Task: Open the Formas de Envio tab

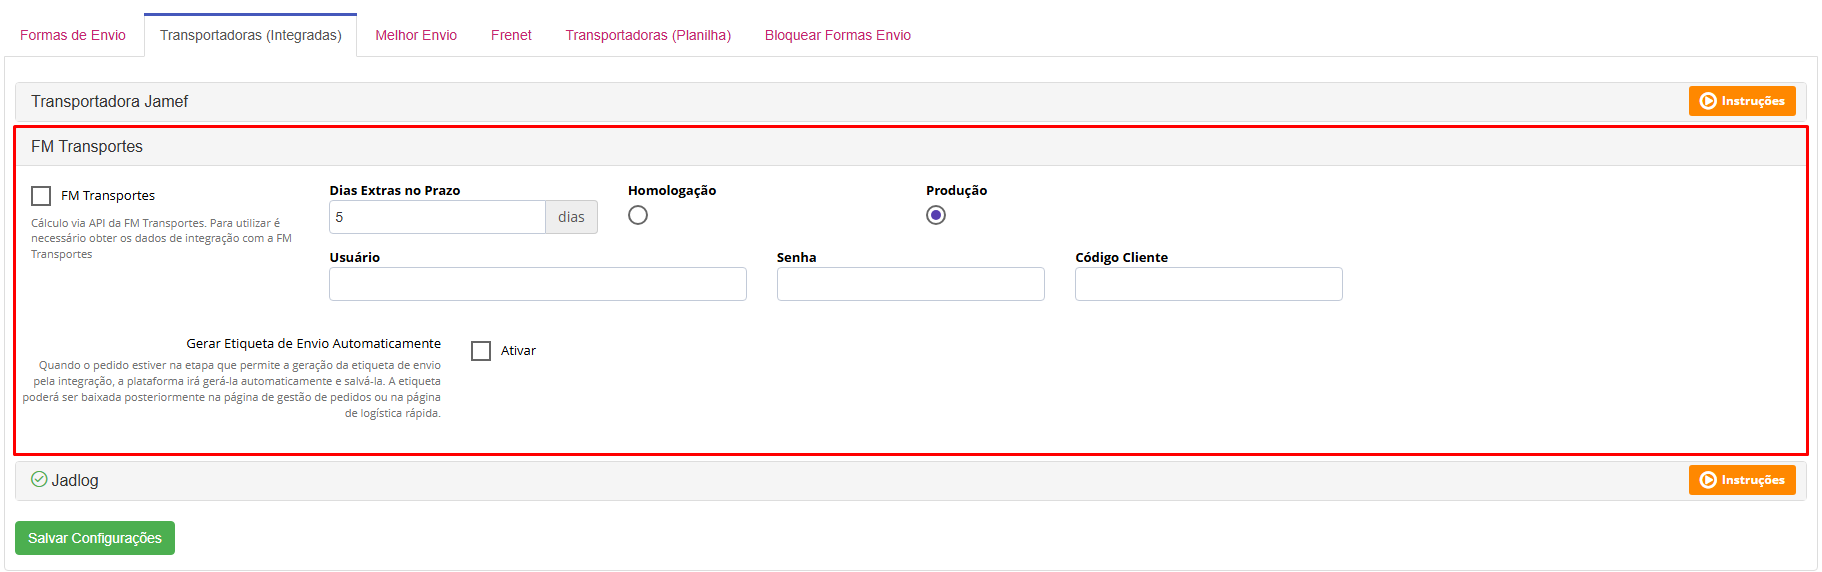Action: pos(73,35)
